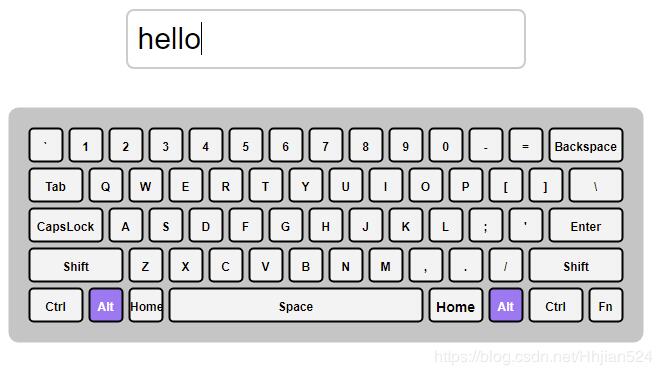The width and height of the screenshot is (661, 376).
Task: Click the Tab key
Action: click(56, 185)
